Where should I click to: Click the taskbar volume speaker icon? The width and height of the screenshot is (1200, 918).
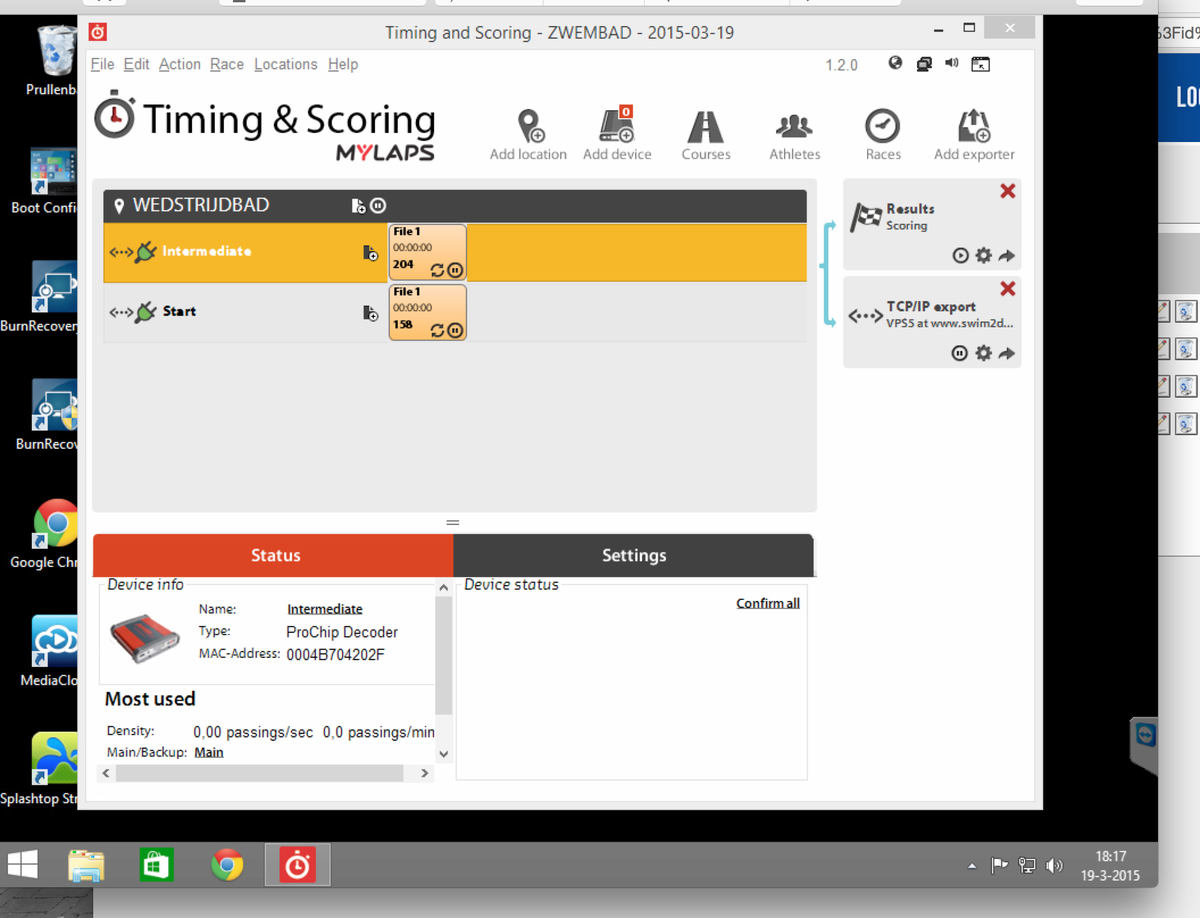(1054, 866)
